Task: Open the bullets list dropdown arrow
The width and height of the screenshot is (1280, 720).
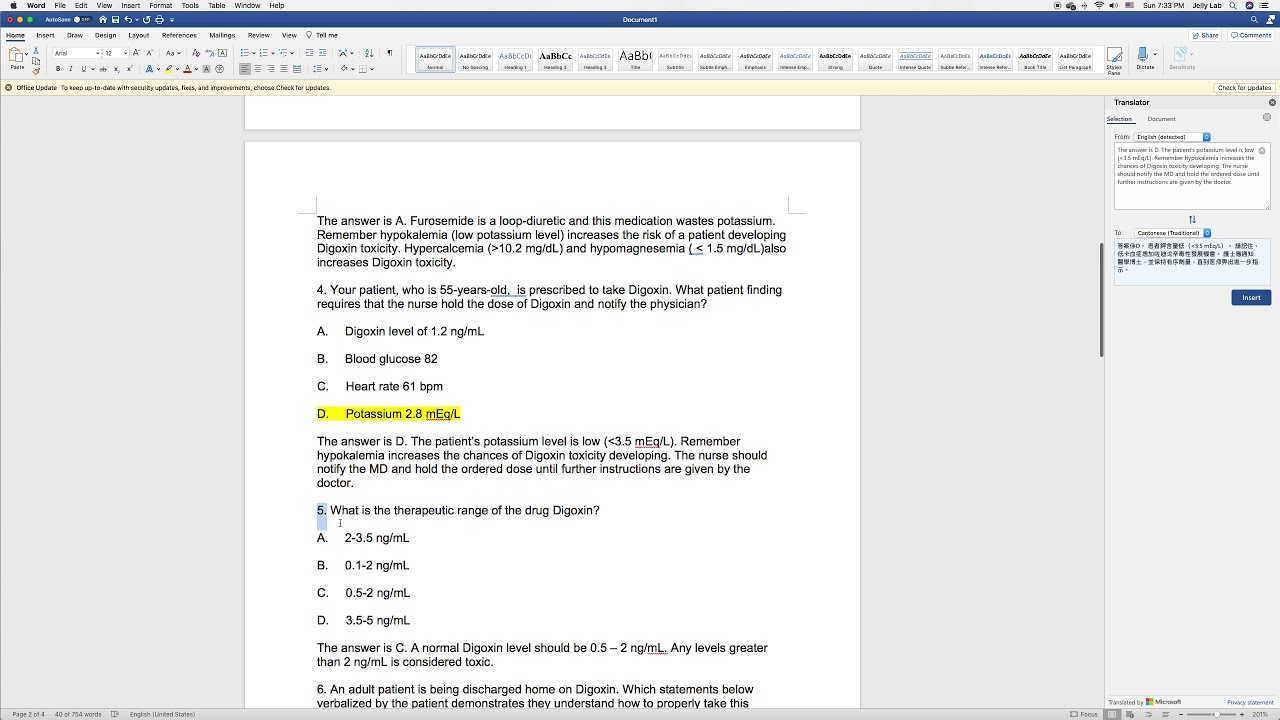Action: [x=256, y=53]
